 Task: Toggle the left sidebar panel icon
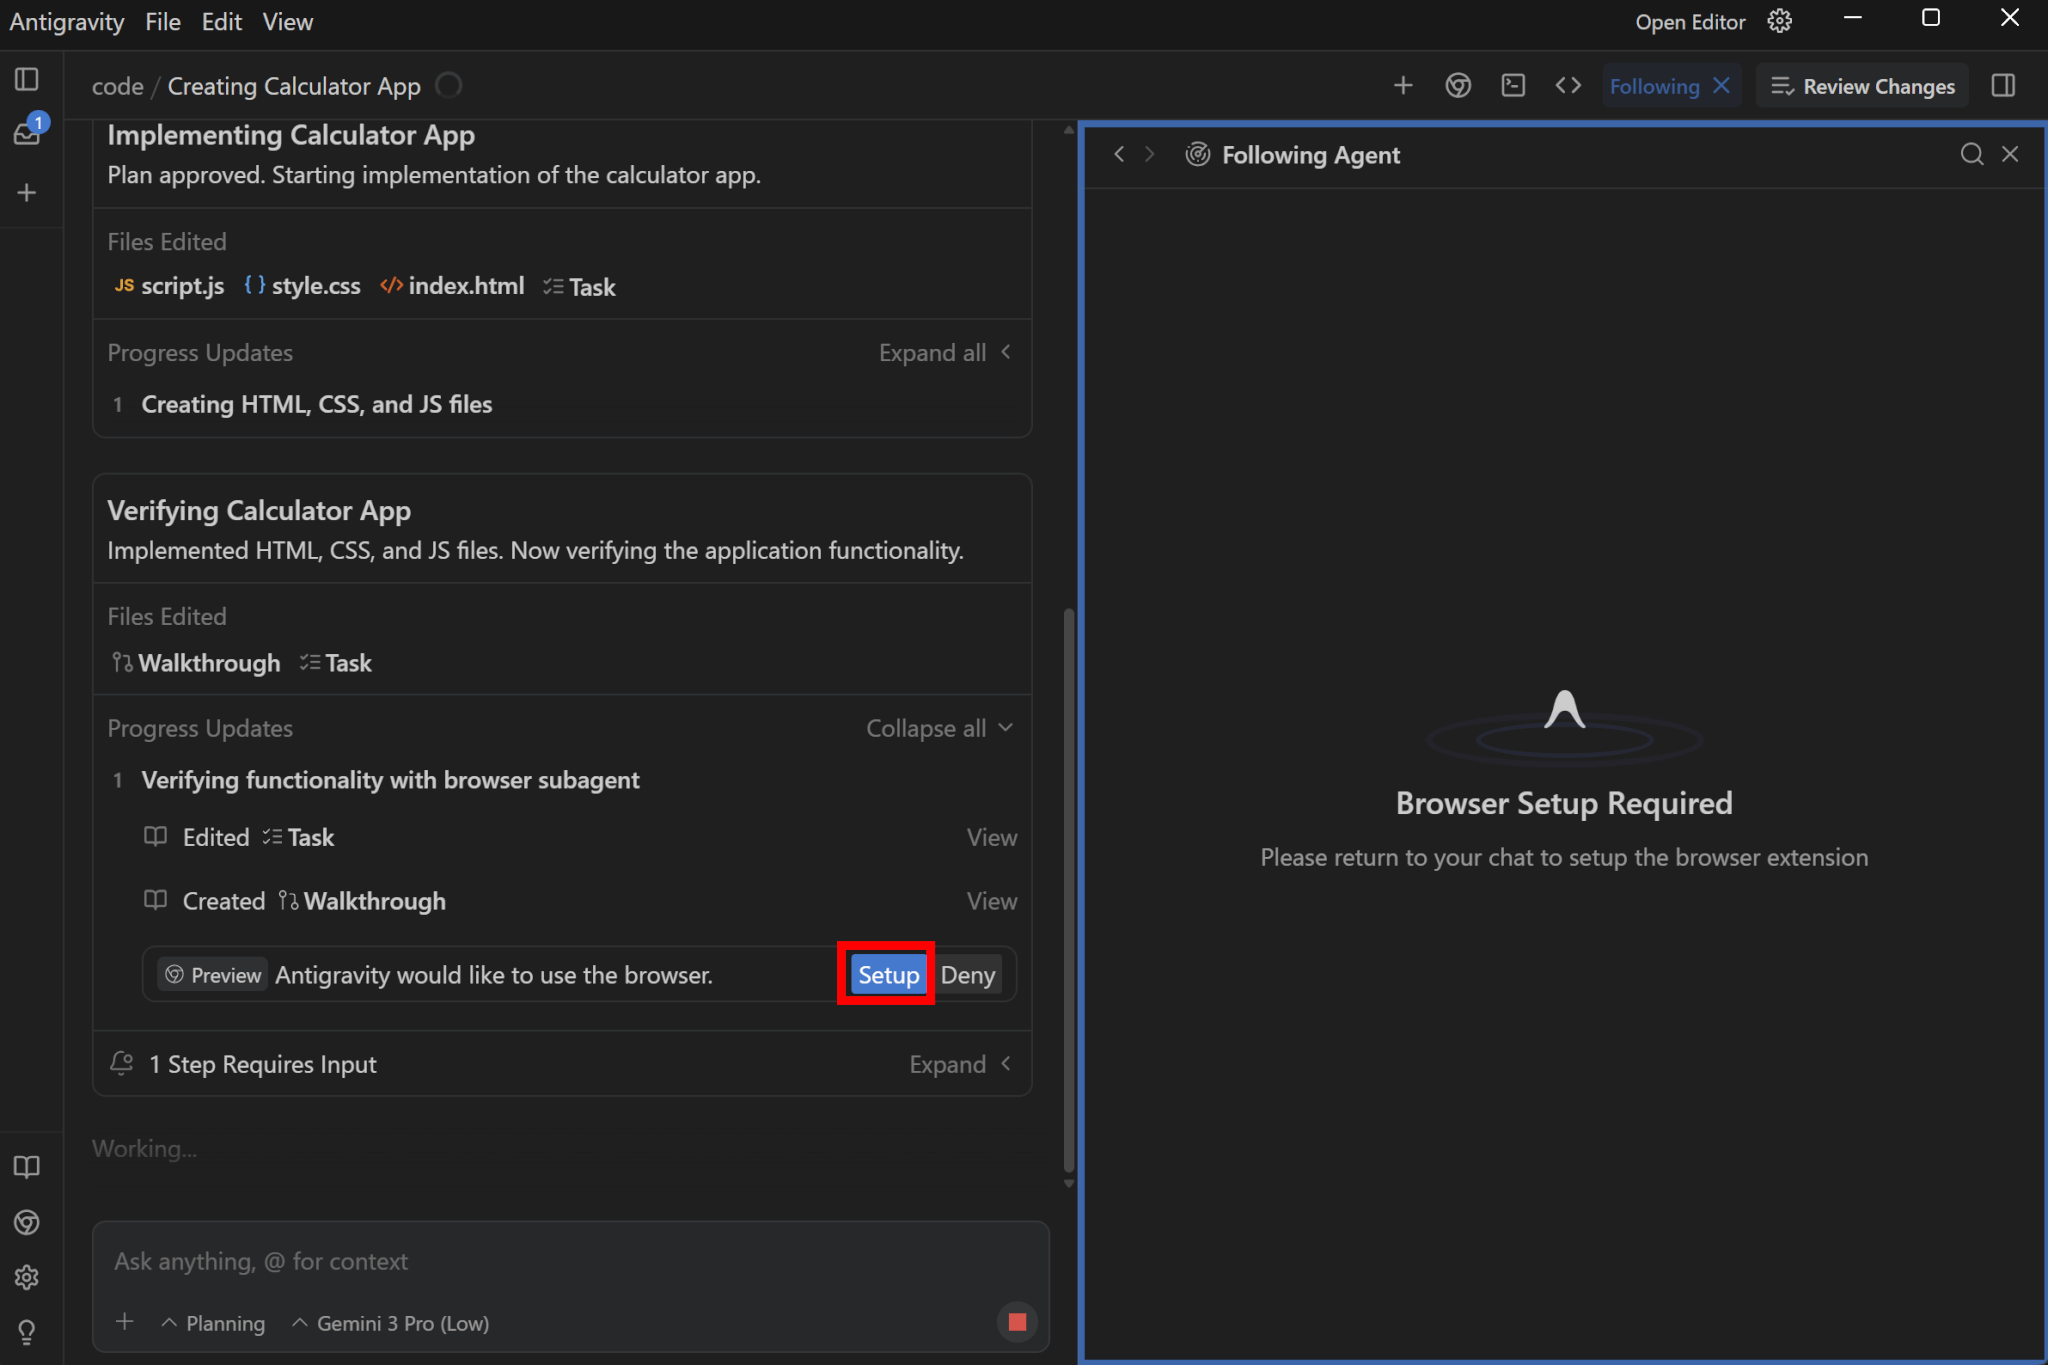[x=27, y=80]
